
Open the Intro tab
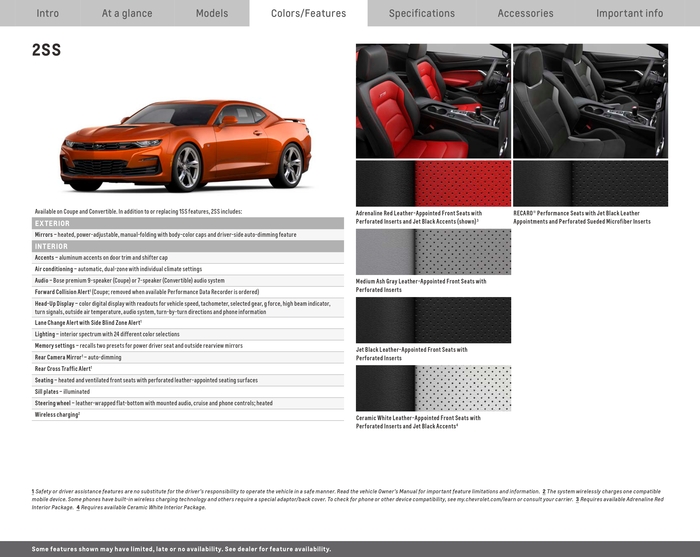[x=47, y=13]
